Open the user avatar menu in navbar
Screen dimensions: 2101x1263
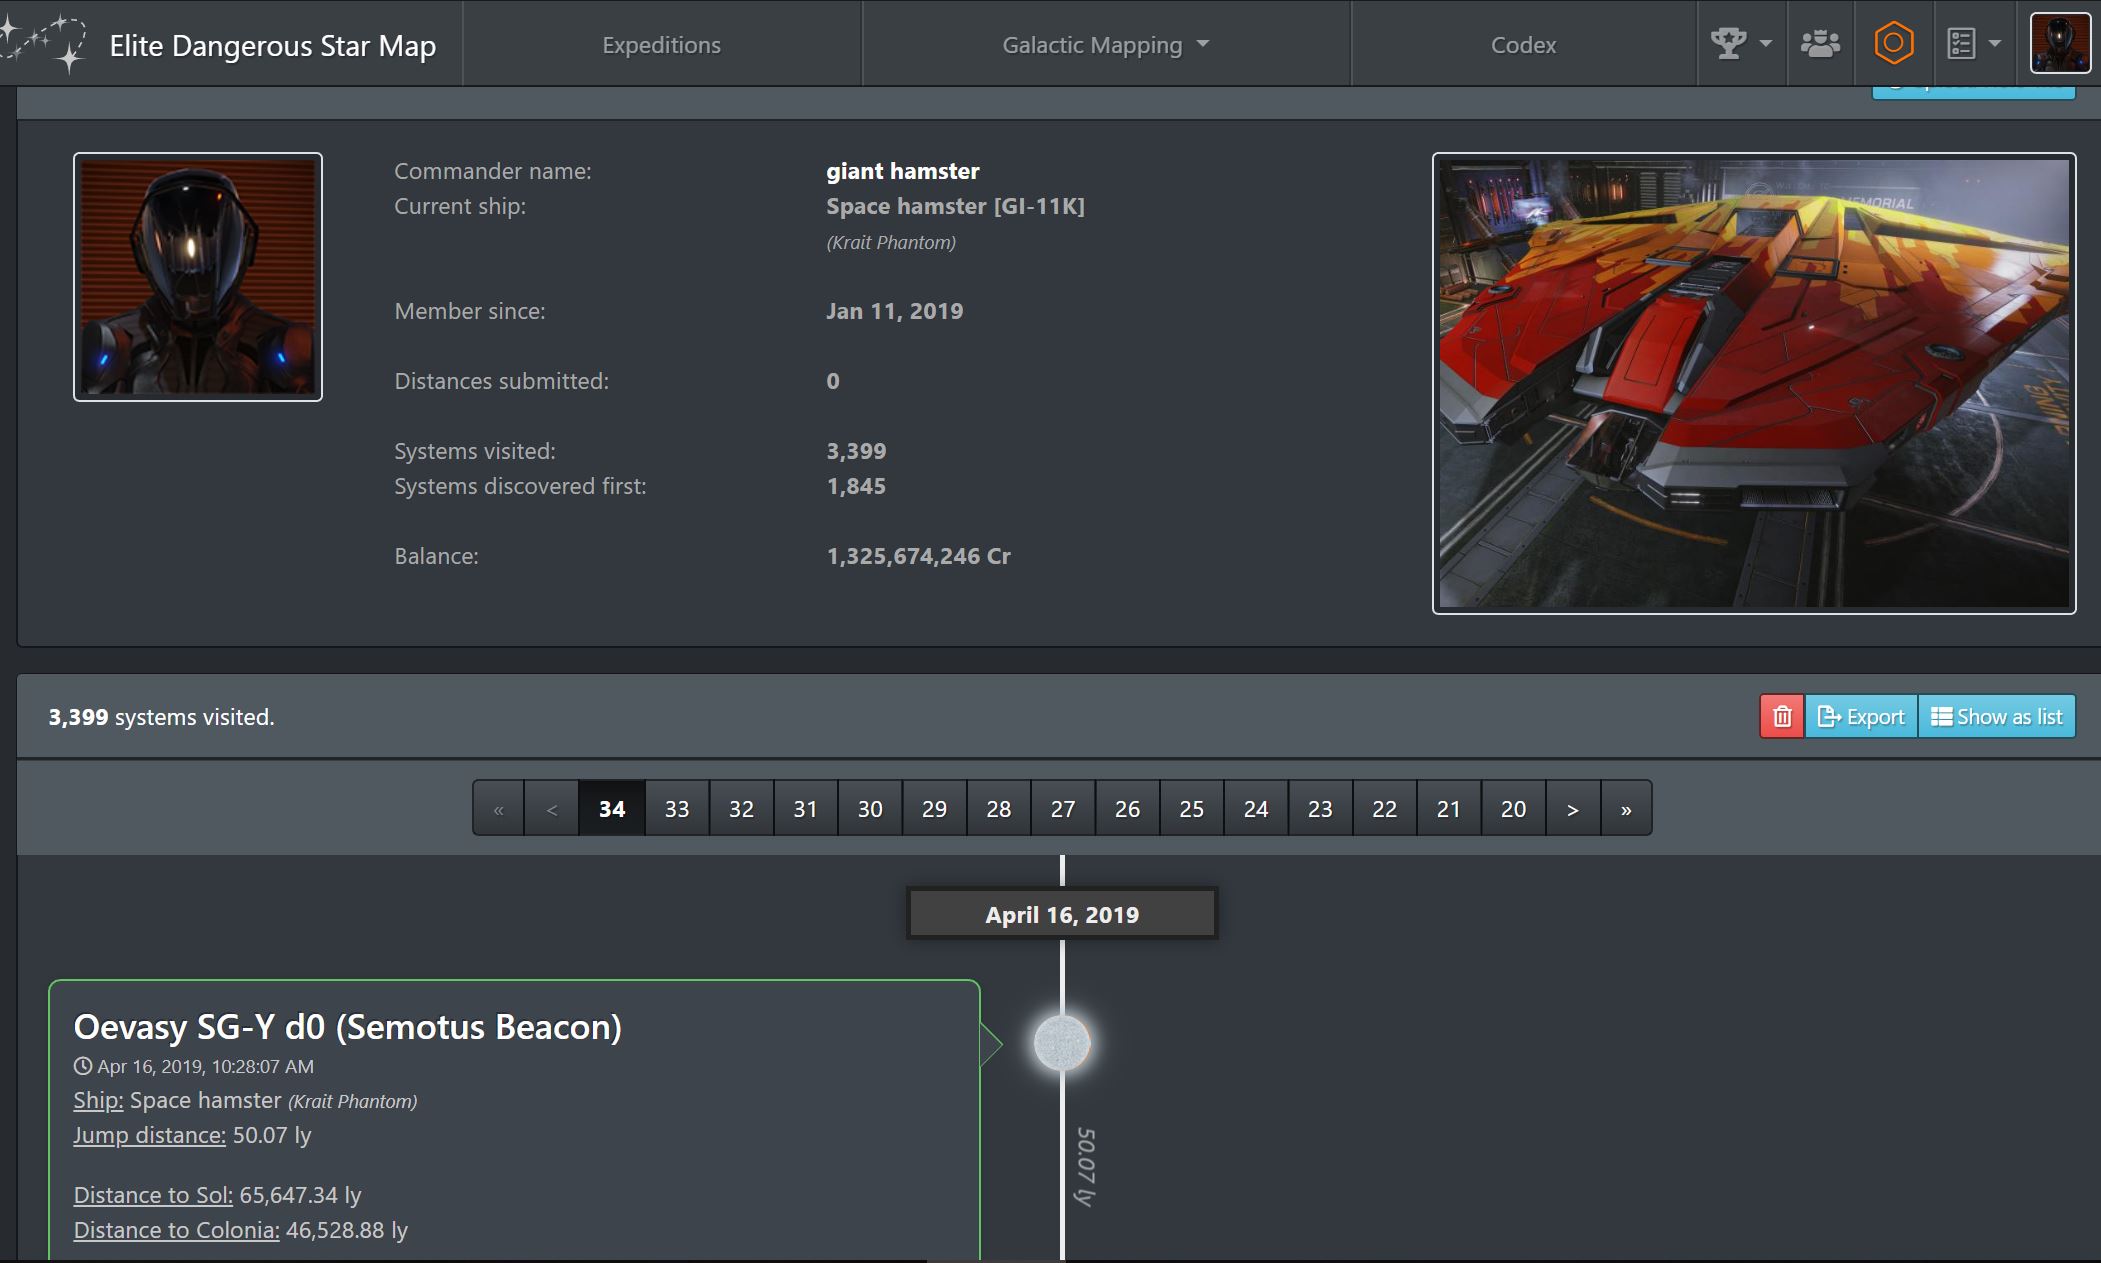tap(2060, 43)
